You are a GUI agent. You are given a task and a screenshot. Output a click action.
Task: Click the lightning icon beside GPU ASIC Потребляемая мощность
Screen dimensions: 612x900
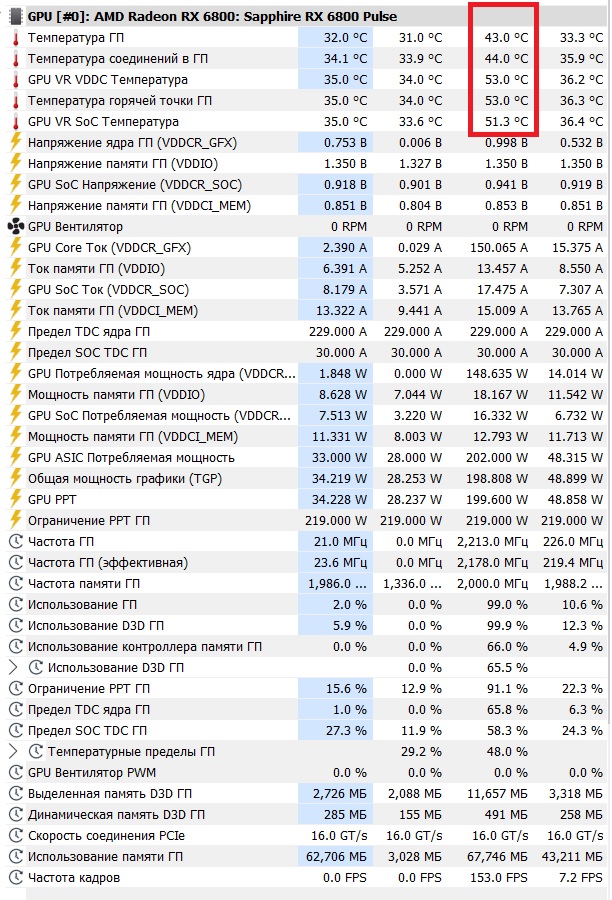[x=15, y=458]
